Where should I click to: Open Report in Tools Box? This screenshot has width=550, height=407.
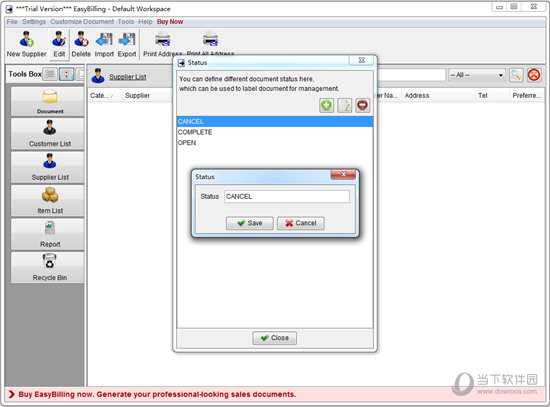tap(47, 234)
